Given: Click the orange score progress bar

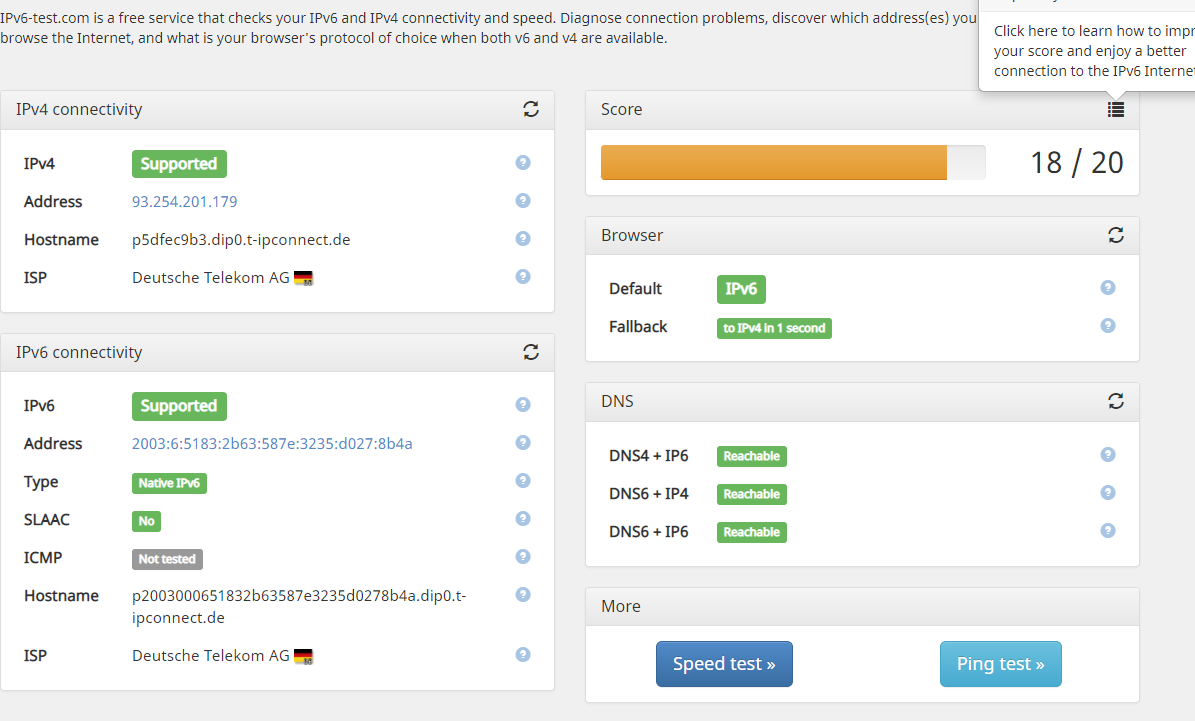Looking at the screenshot, I should click(x=774, y=162).
